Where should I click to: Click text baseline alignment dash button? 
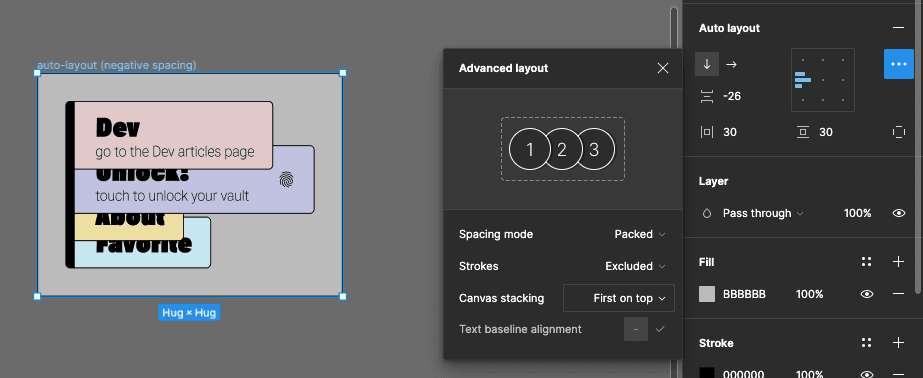pos(636,329)
